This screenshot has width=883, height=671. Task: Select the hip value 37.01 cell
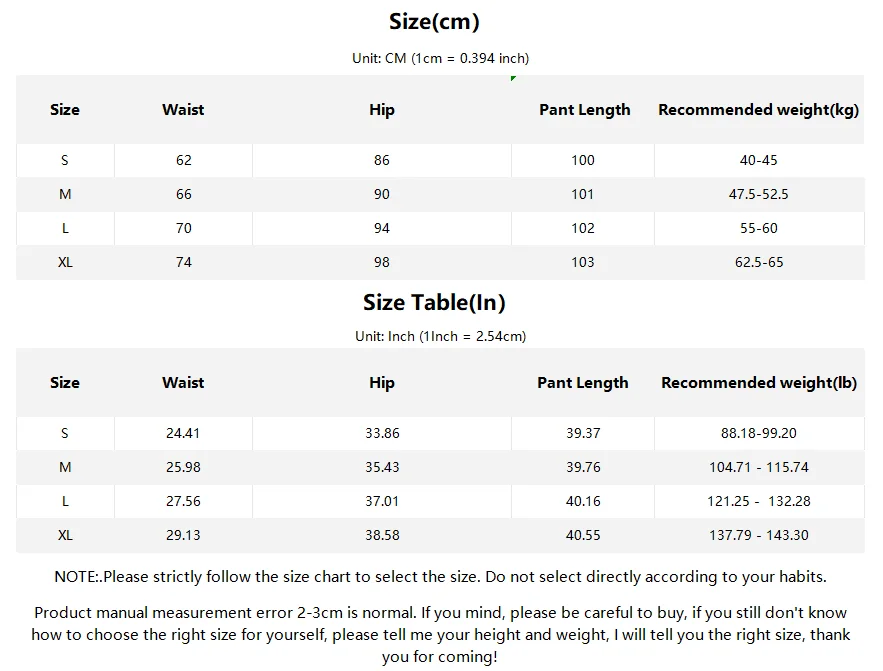tap(382, 501)
